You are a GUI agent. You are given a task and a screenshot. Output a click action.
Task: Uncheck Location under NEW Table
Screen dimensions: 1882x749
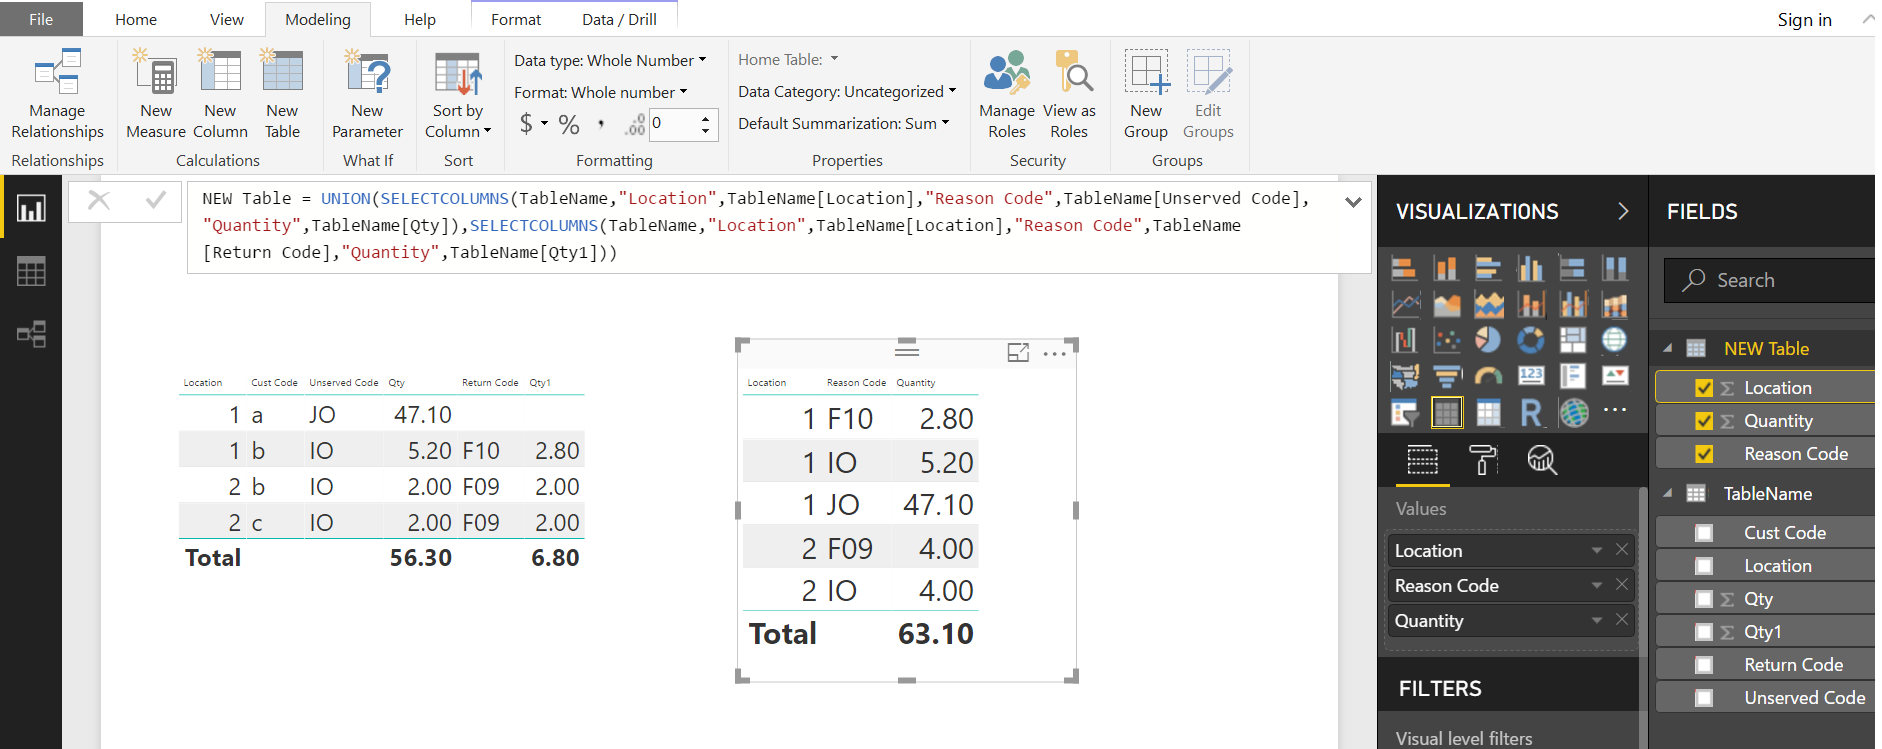(1704, 388)
